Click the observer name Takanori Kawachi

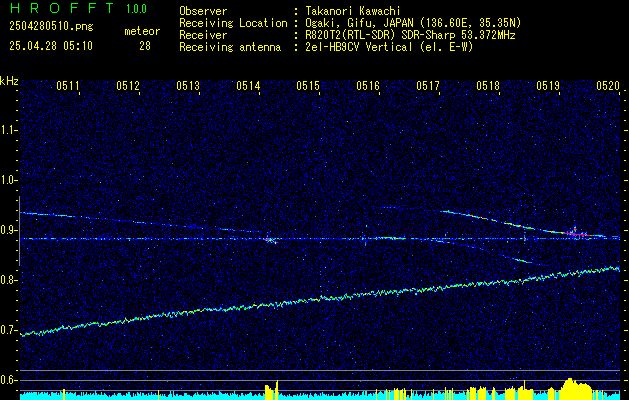(x=352, y=11)
